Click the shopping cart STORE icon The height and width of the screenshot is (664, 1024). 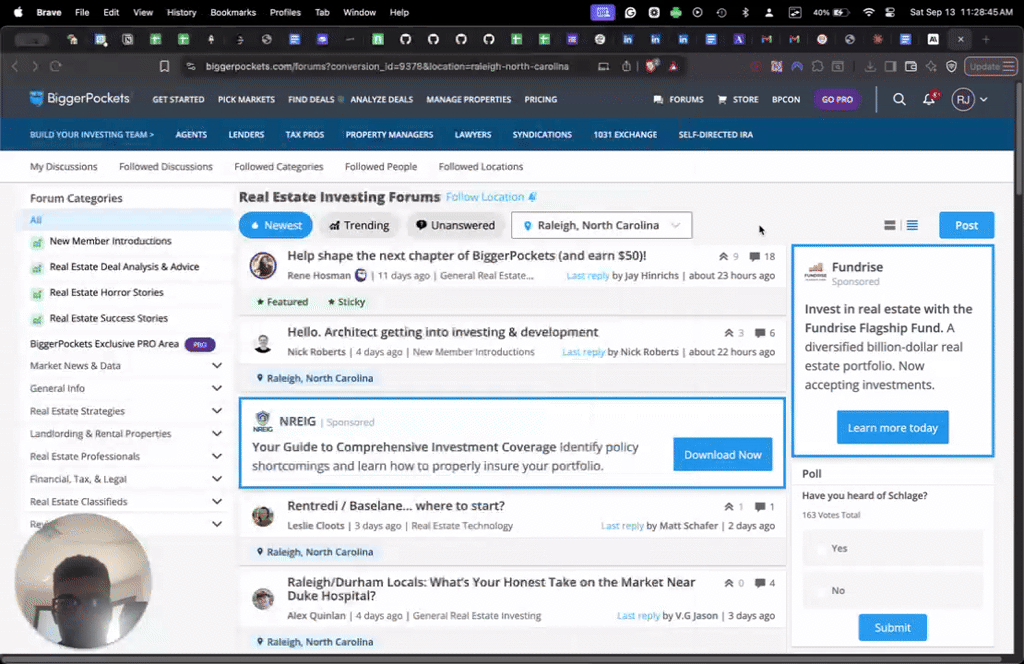click(x=722, y=99)
